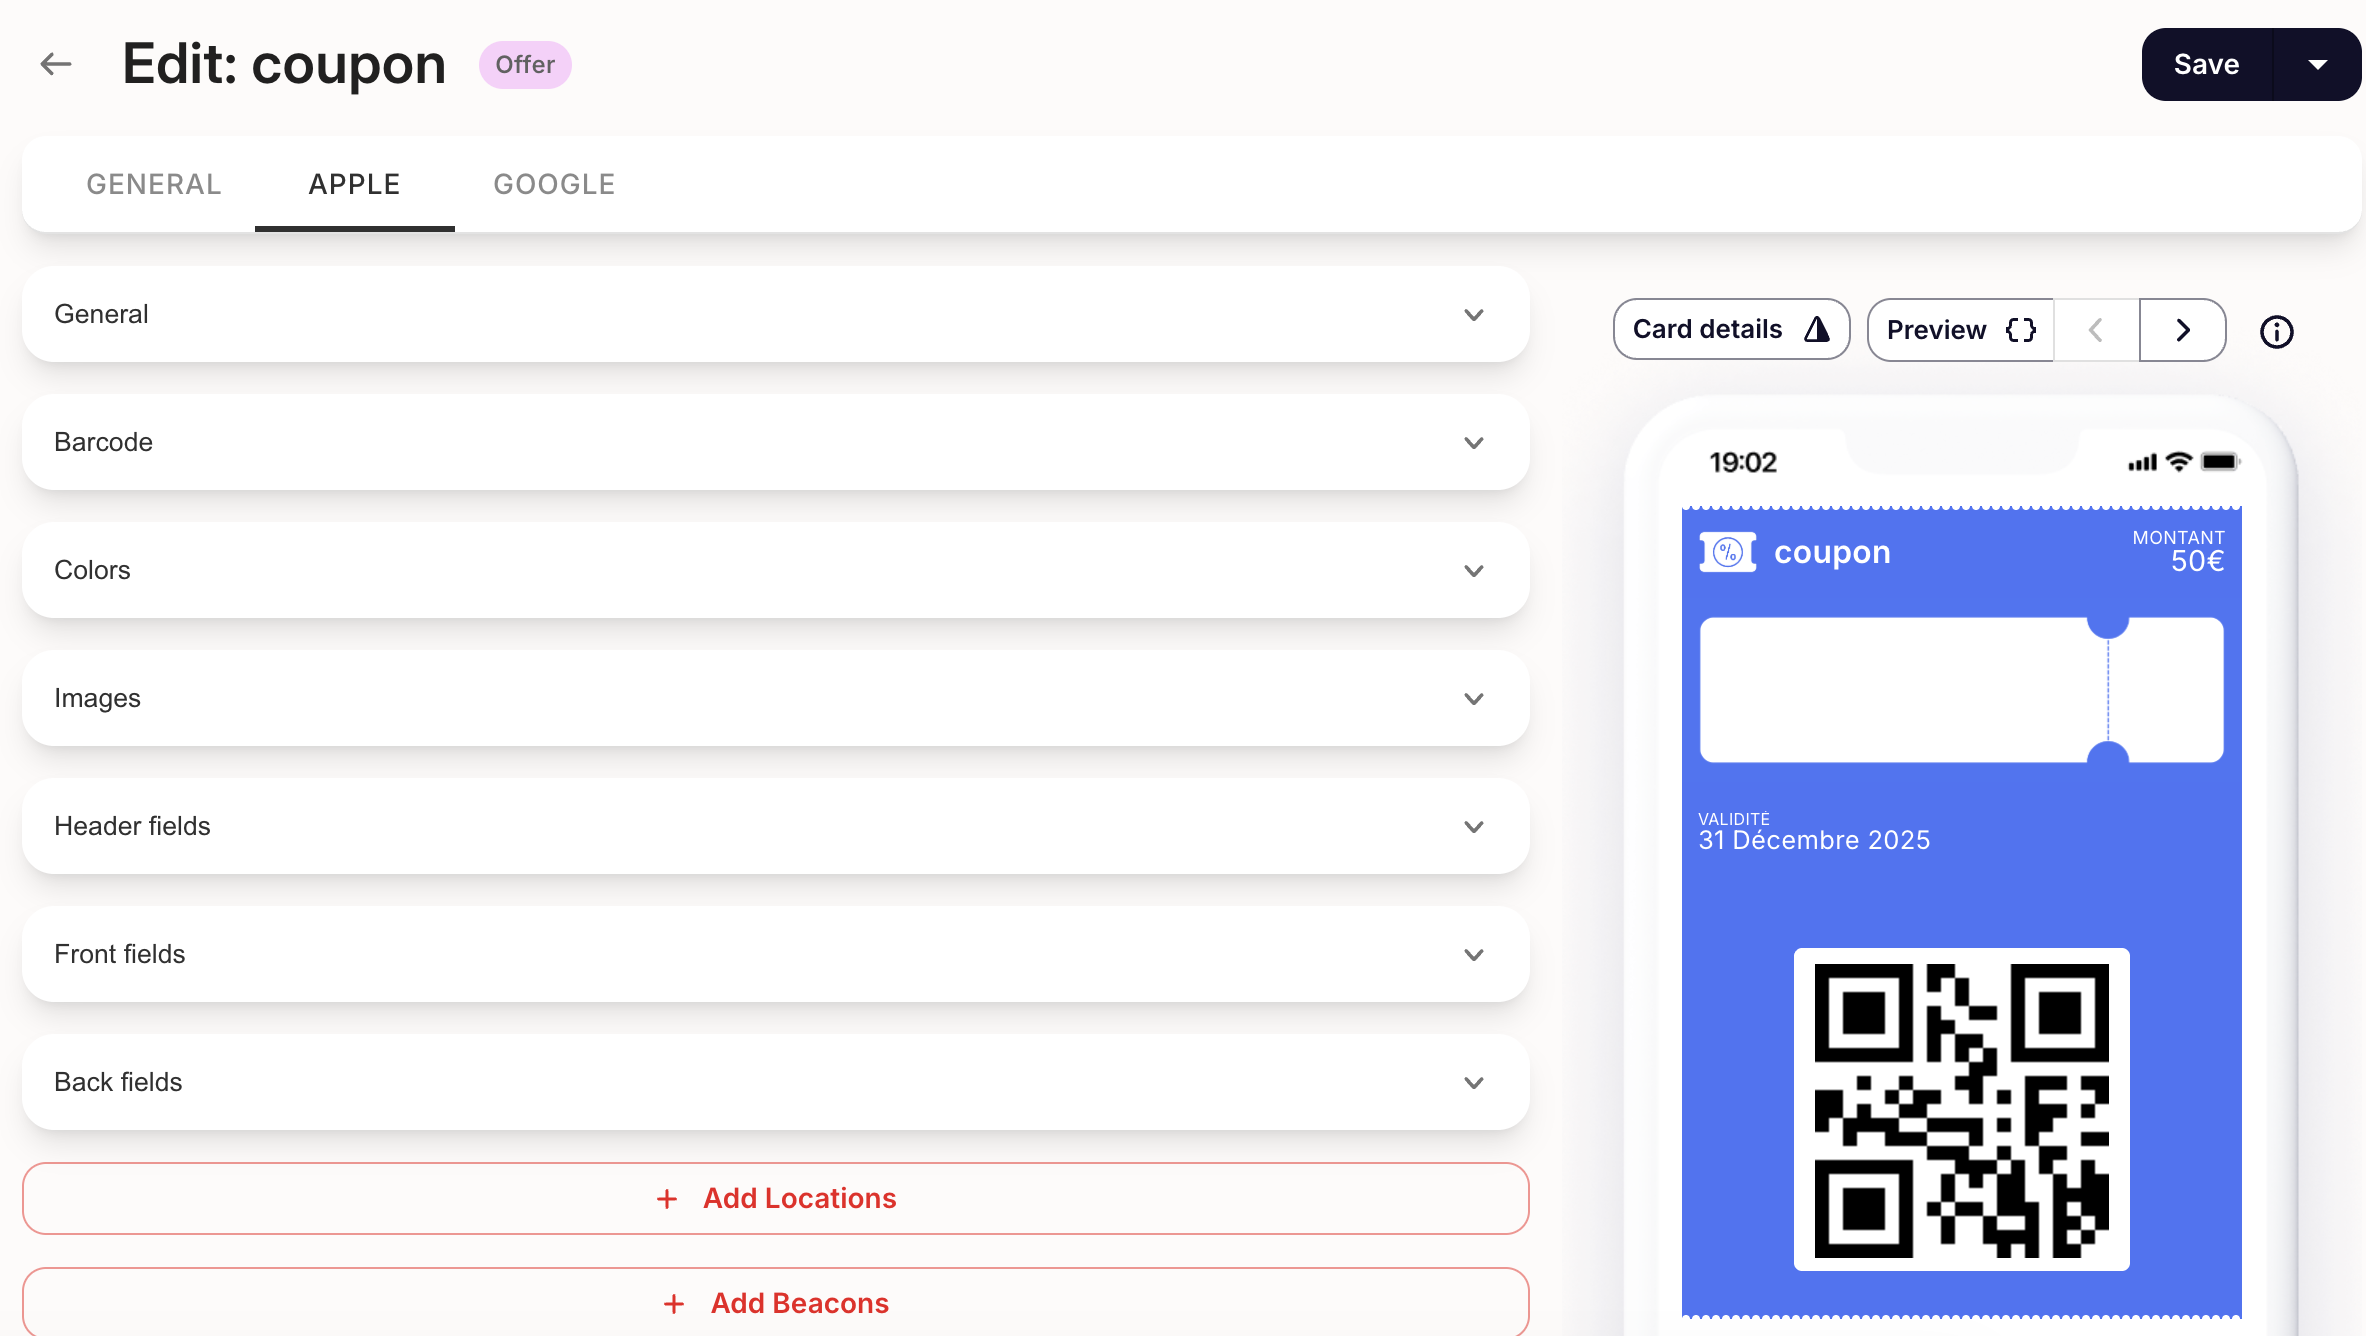This screenshot has width=2366, height=1336.
Task: Click the Save button
Action: click(x=2206, y=65)
